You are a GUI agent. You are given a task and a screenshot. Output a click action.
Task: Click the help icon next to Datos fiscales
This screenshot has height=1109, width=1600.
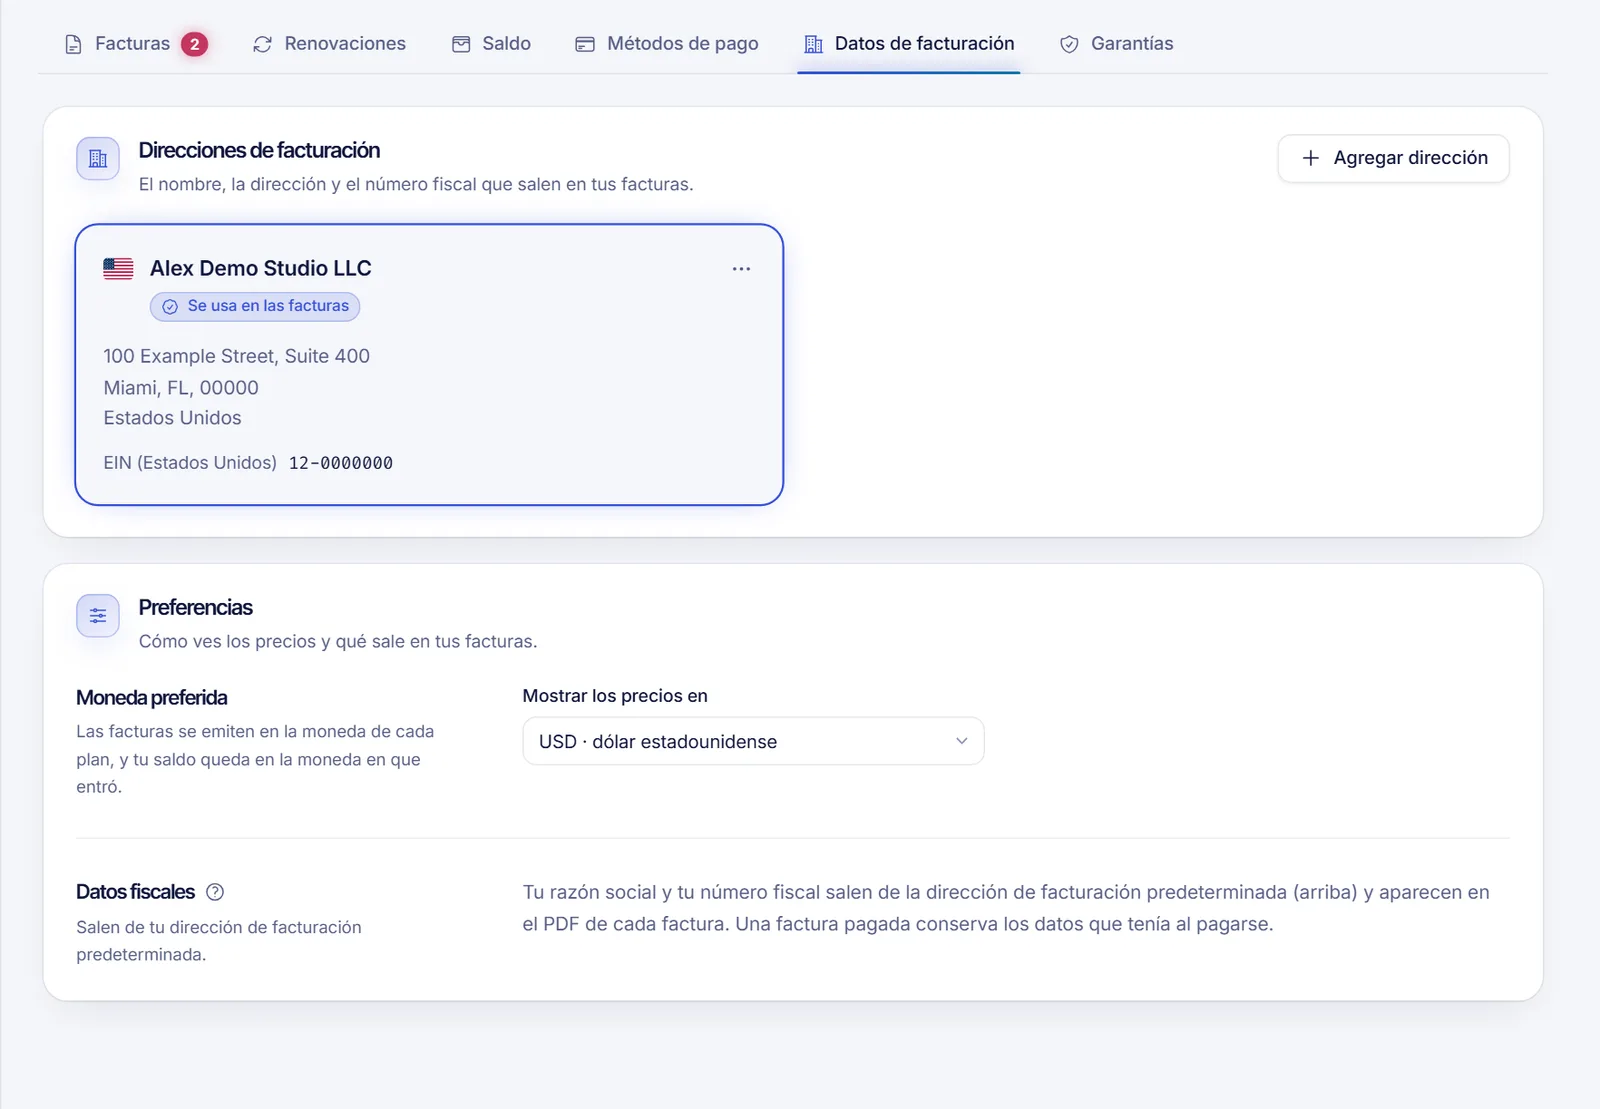click(215, 892)
